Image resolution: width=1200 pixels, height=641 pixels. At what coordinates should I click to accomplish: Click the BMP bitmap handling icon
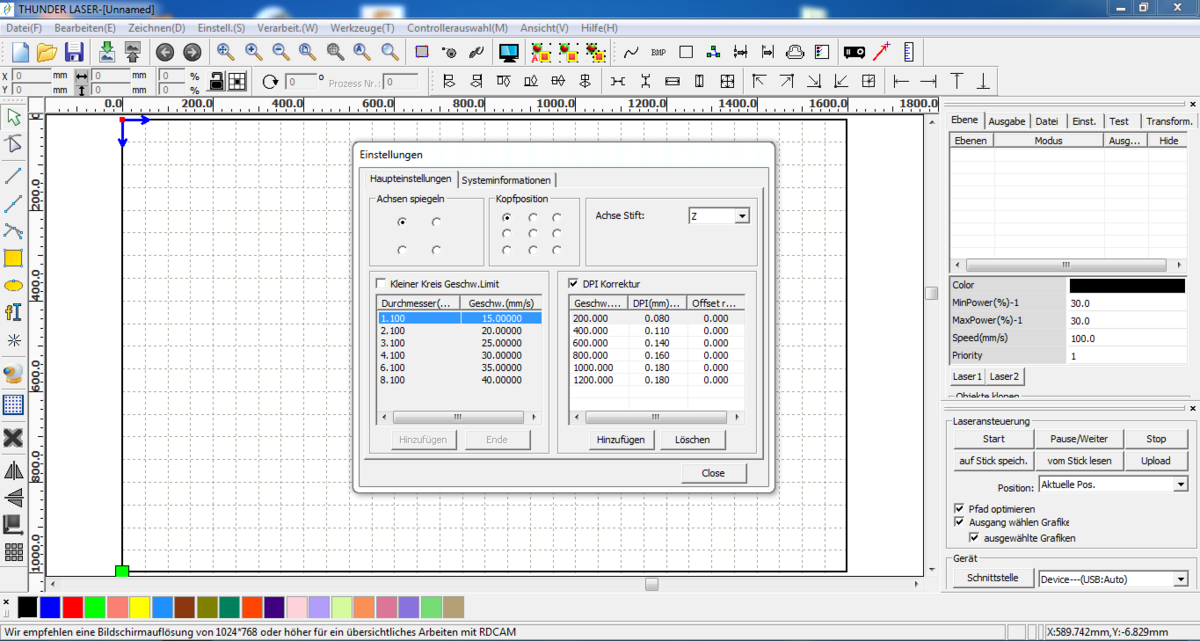[658, 52]
